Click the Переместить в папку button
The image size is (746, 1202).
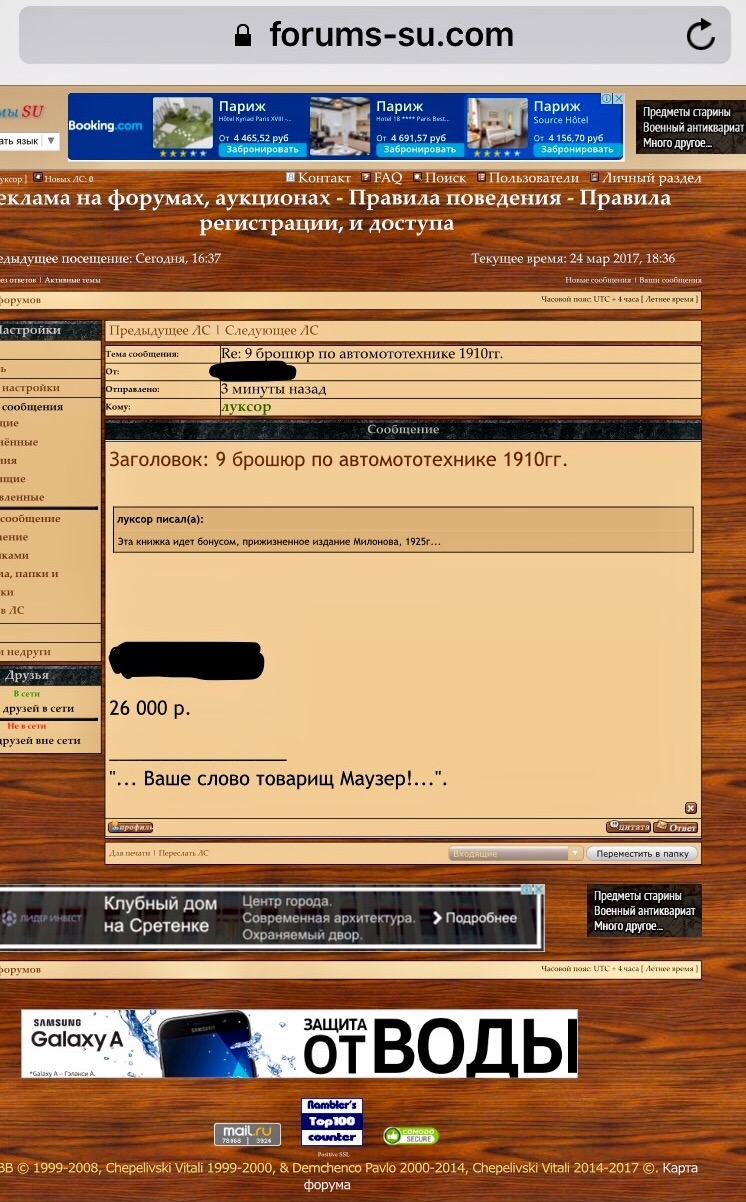(x=642, y=854)
